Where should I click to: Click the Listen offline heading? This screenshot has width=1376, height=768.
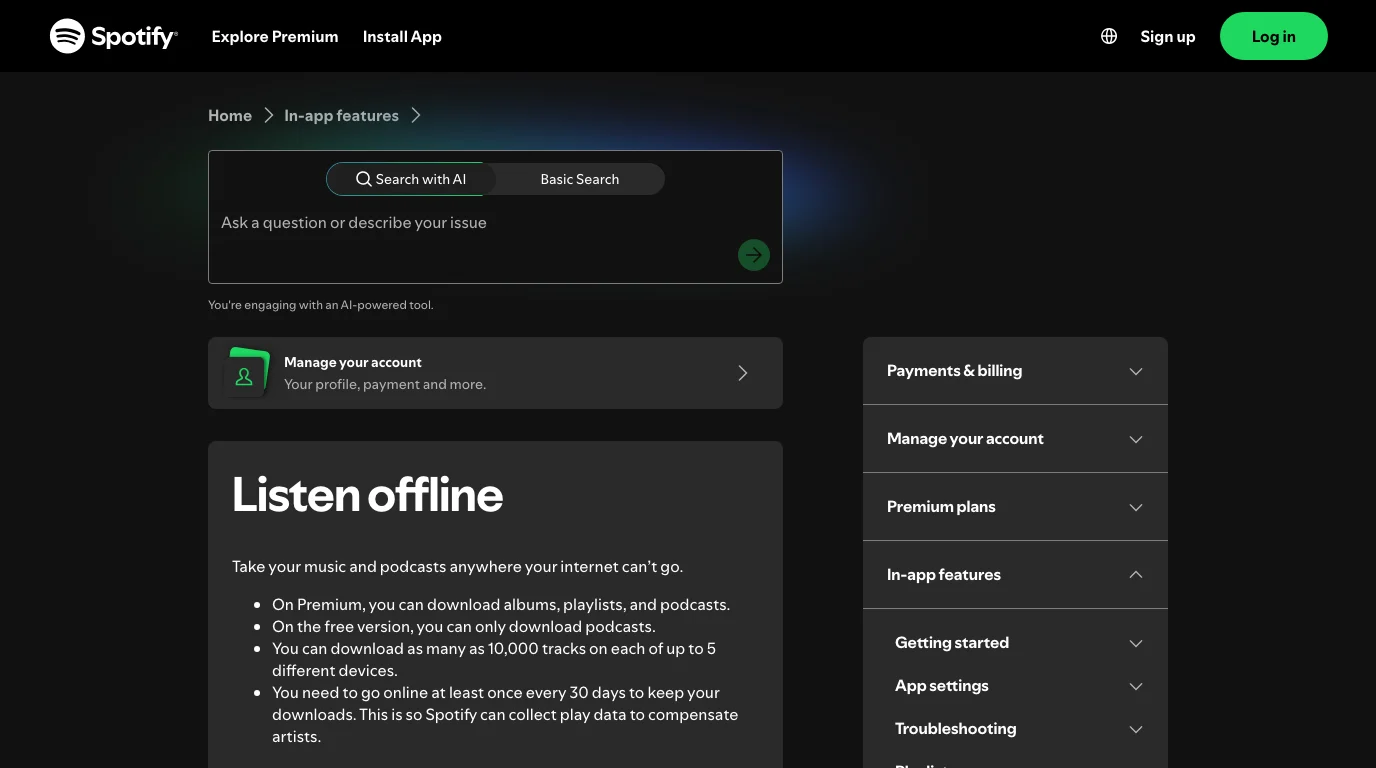tap(368, 495)
